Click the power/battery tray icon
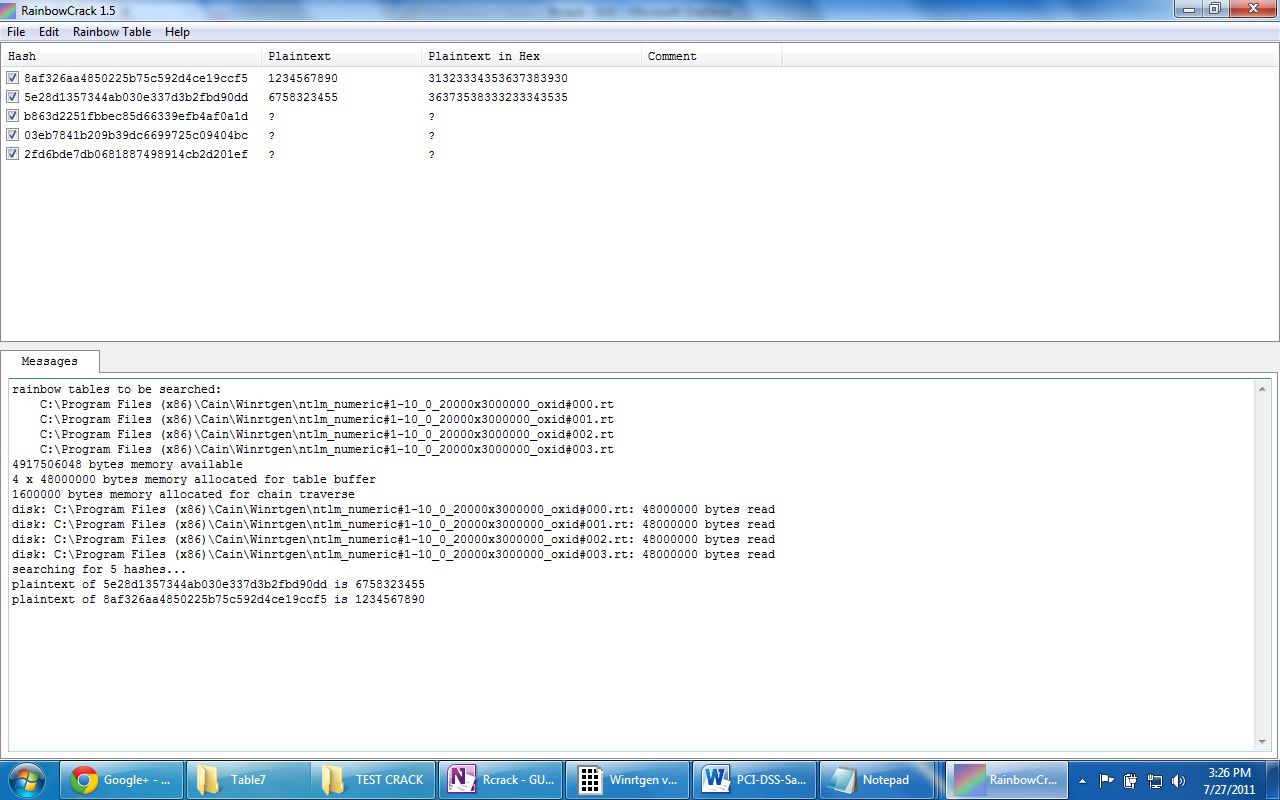Screen dimensions: 1280x800 coord(1131,780)
